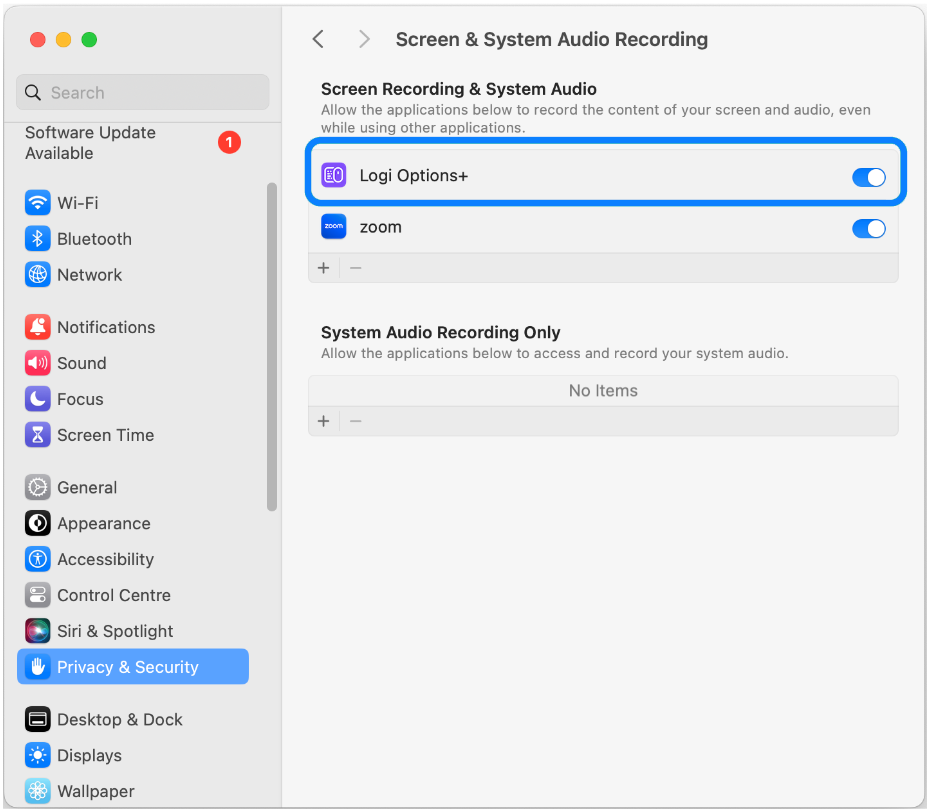Viewport: 932px width, 812px height.
Task: Click the Network globe icon
Action: pos(38,275)
